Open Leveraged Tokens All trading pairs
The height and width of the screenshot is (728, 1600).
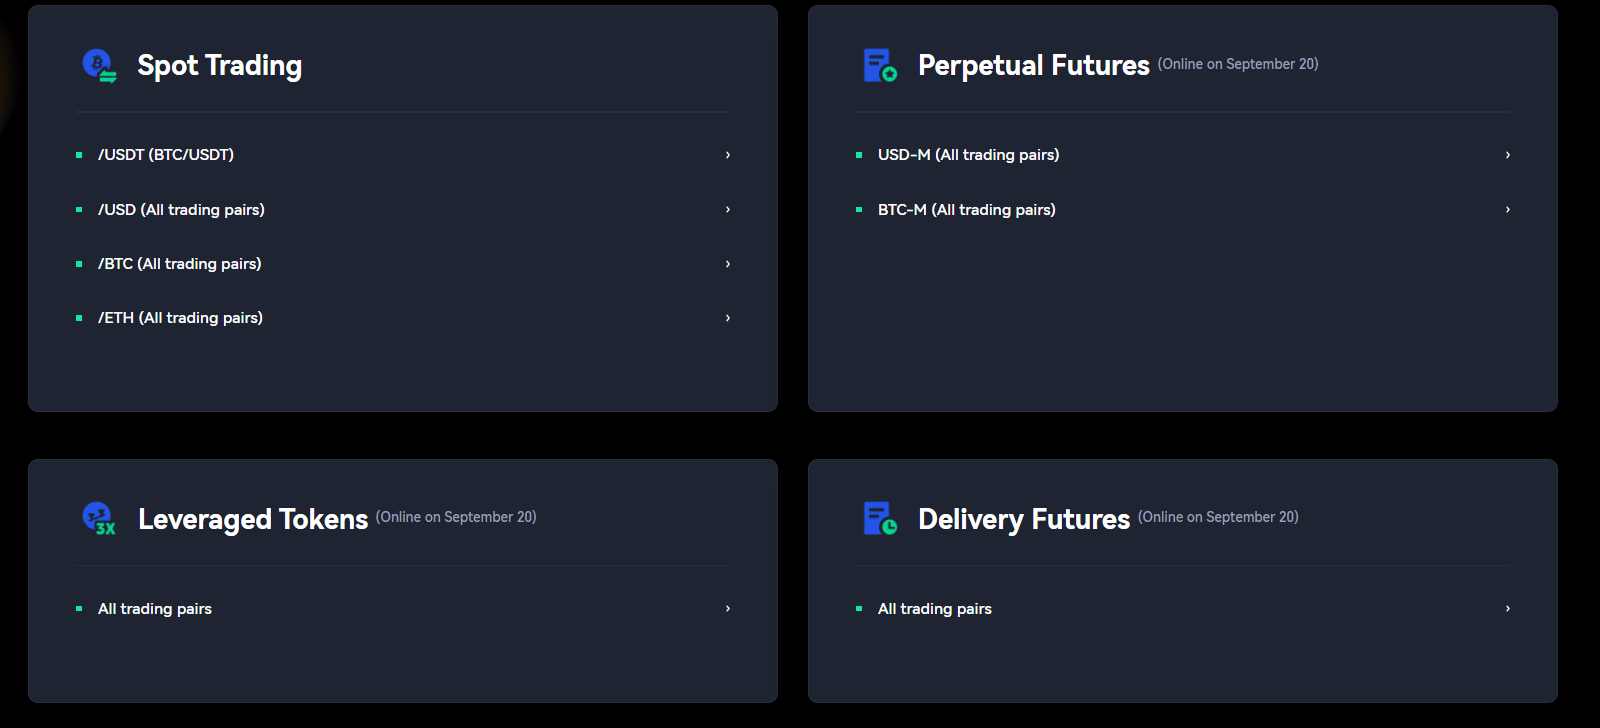pos(155,609)
